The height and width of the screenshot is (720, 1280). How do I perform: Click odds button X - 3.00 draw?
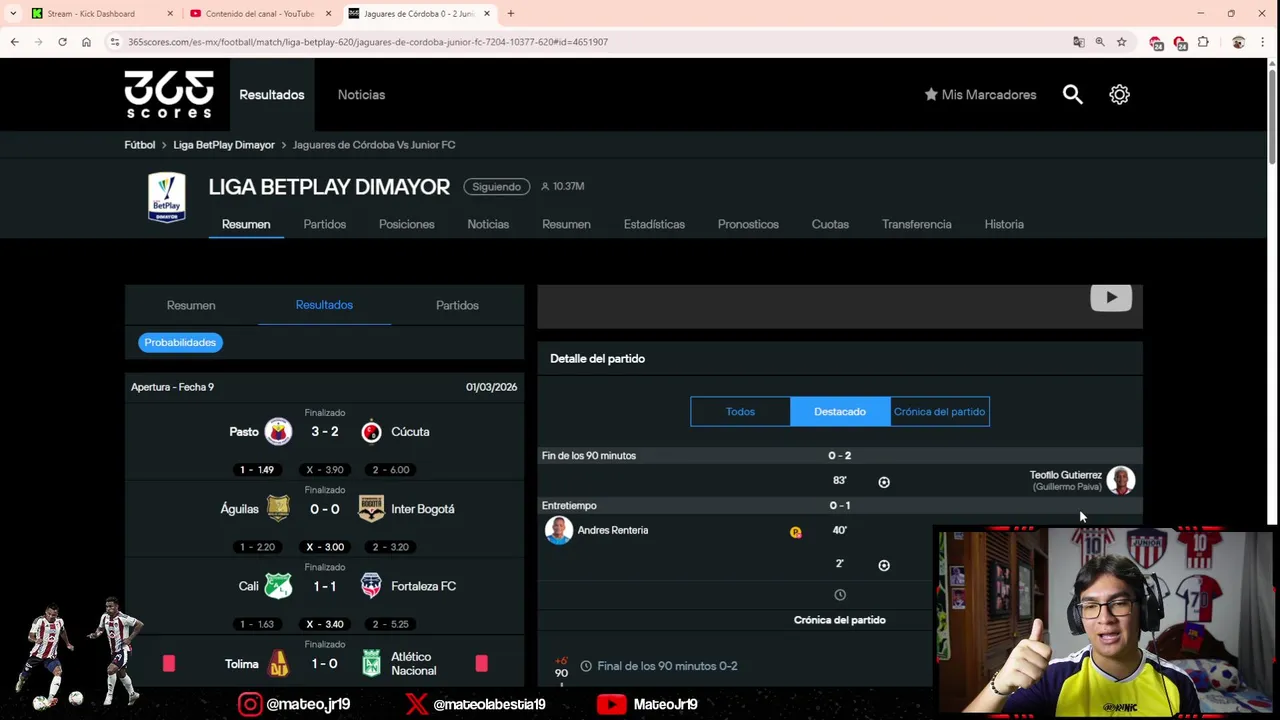click(x=325, y=547)
